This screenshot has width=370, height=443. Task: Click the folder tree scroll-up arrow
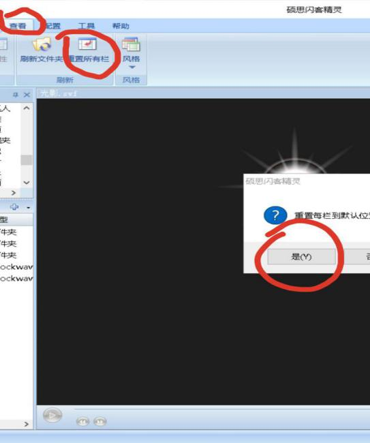coord(27,108)
